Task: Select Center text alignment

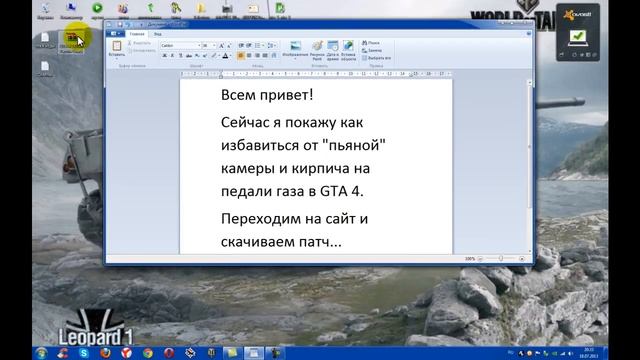Action: pyautogui.click(x=249, y=56)
